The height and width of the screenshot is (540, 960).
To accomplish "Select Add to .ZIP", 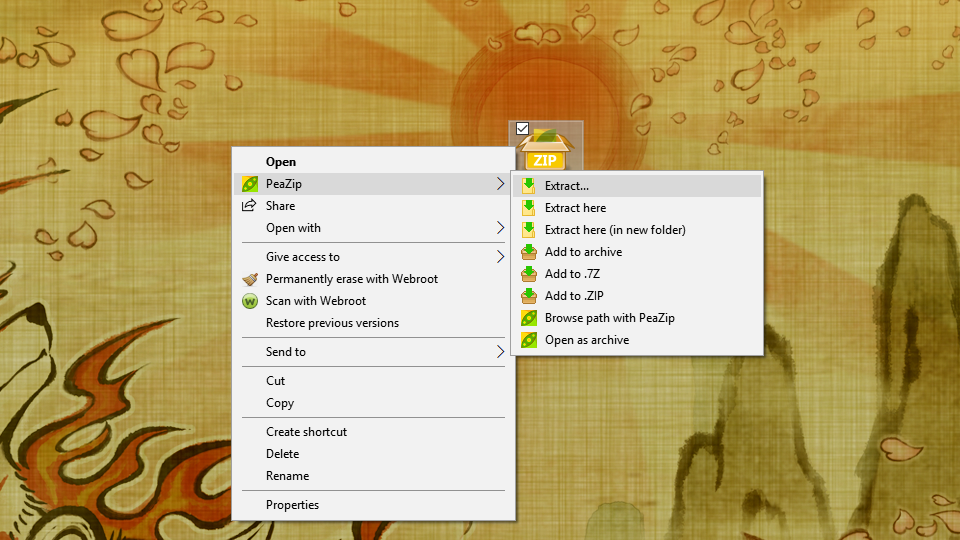I will pos(637,296).
